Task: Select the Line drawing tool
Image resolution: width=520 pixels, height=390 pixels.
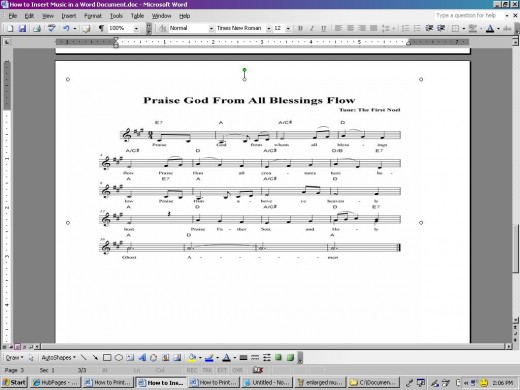Action: pyautogui.click(x=83, y=357)
